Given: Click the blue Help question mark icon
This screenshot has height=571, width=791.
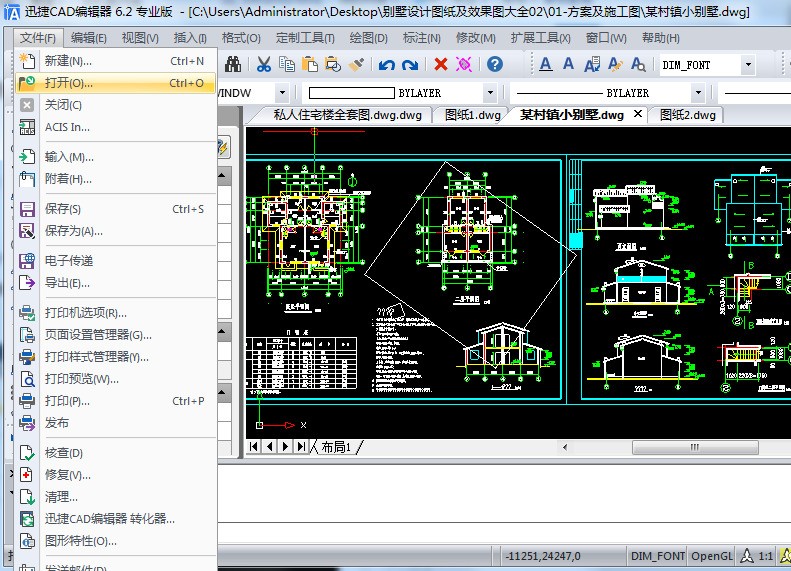Looking at the screenshot, I should 495,64.
